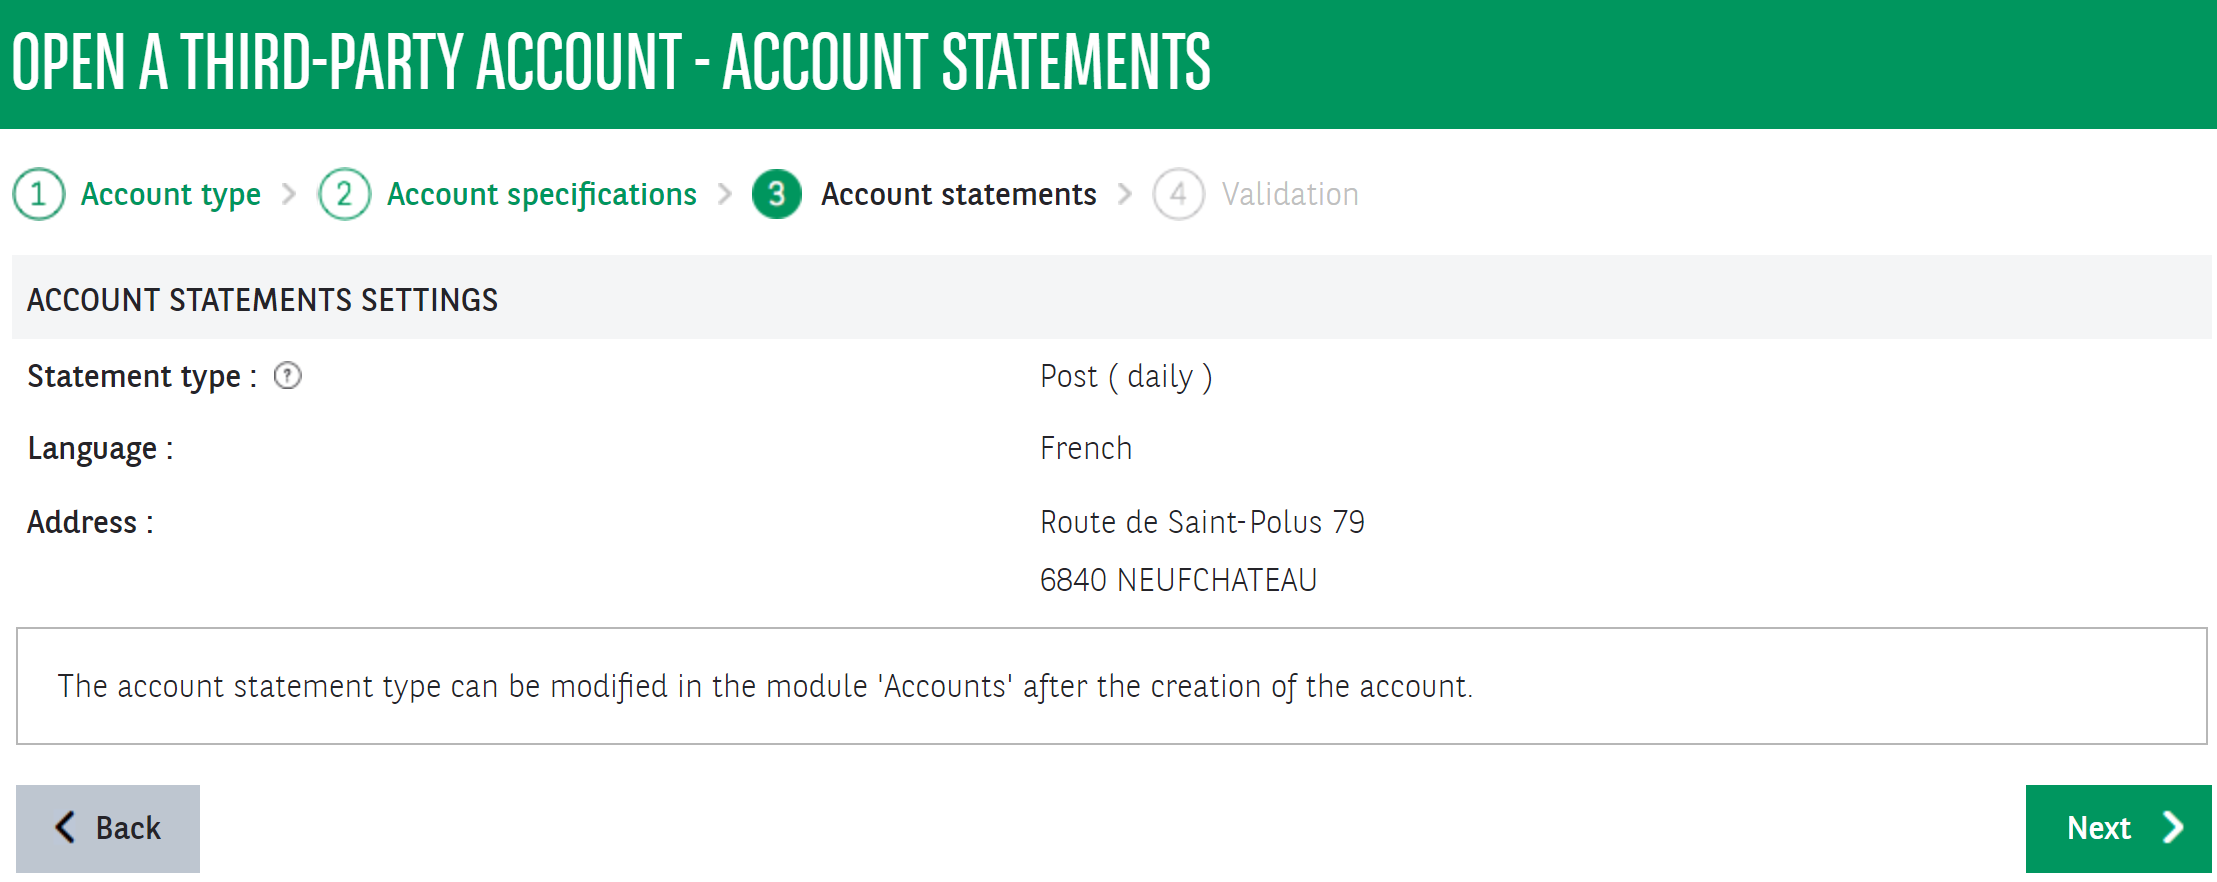Select the Account statements step label
The width and height of the screenshot is (2217, 882).
[x=958, y=194]
